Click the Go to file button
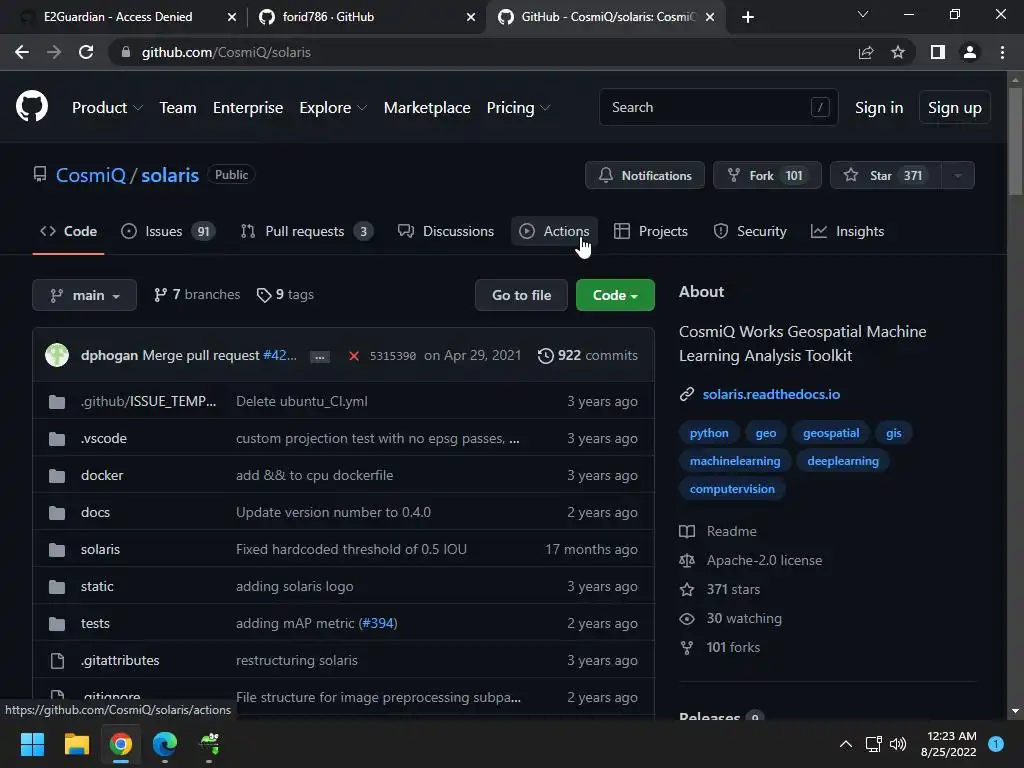The width and height of the screenshot is (1024, 768). tap(521, 295)
